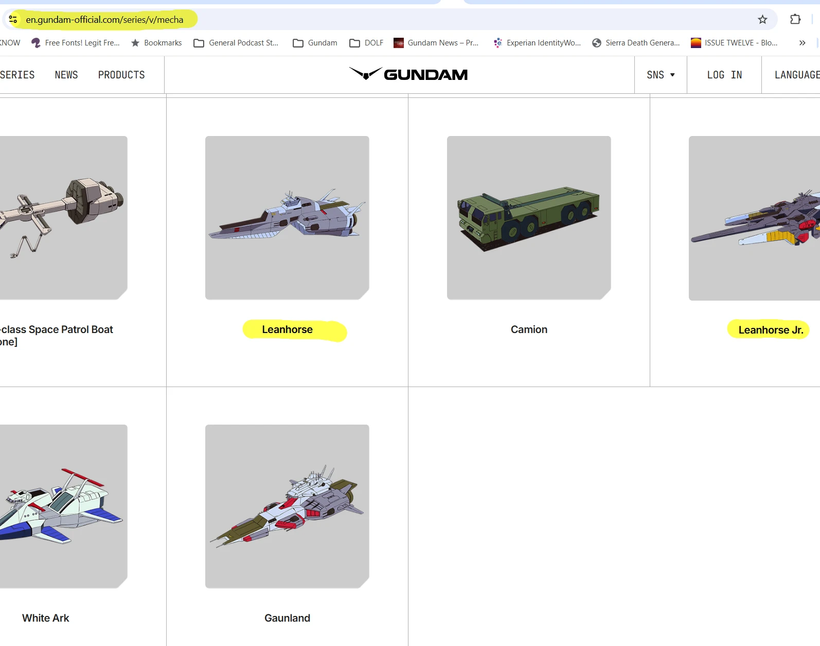Open the browser extensions puzzle icon
Screen dimensions: 820x646
tap(795, 19)
